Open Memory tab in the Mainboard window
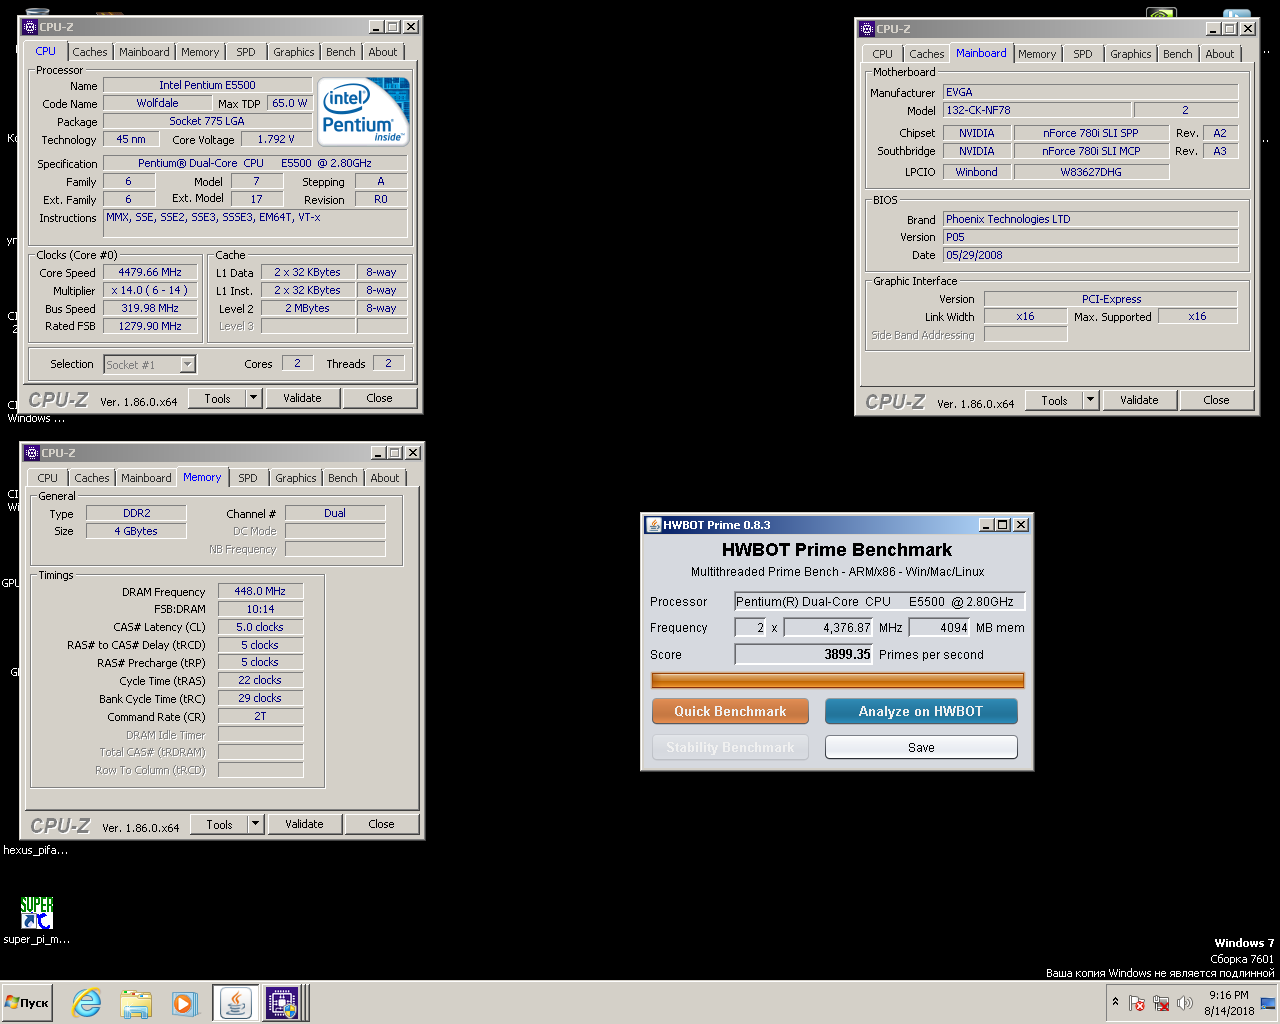The image size is (1280, 1024). point(1037,54)
